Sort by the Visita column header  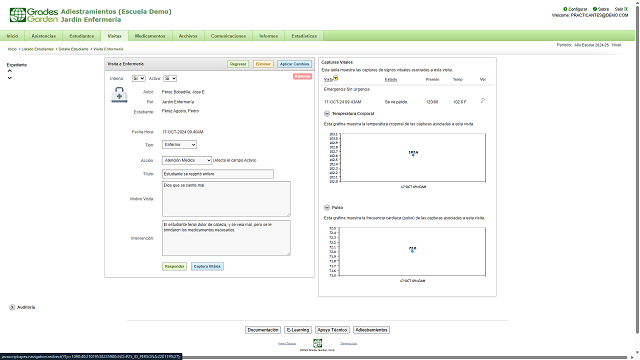click(x=329, y=80)
